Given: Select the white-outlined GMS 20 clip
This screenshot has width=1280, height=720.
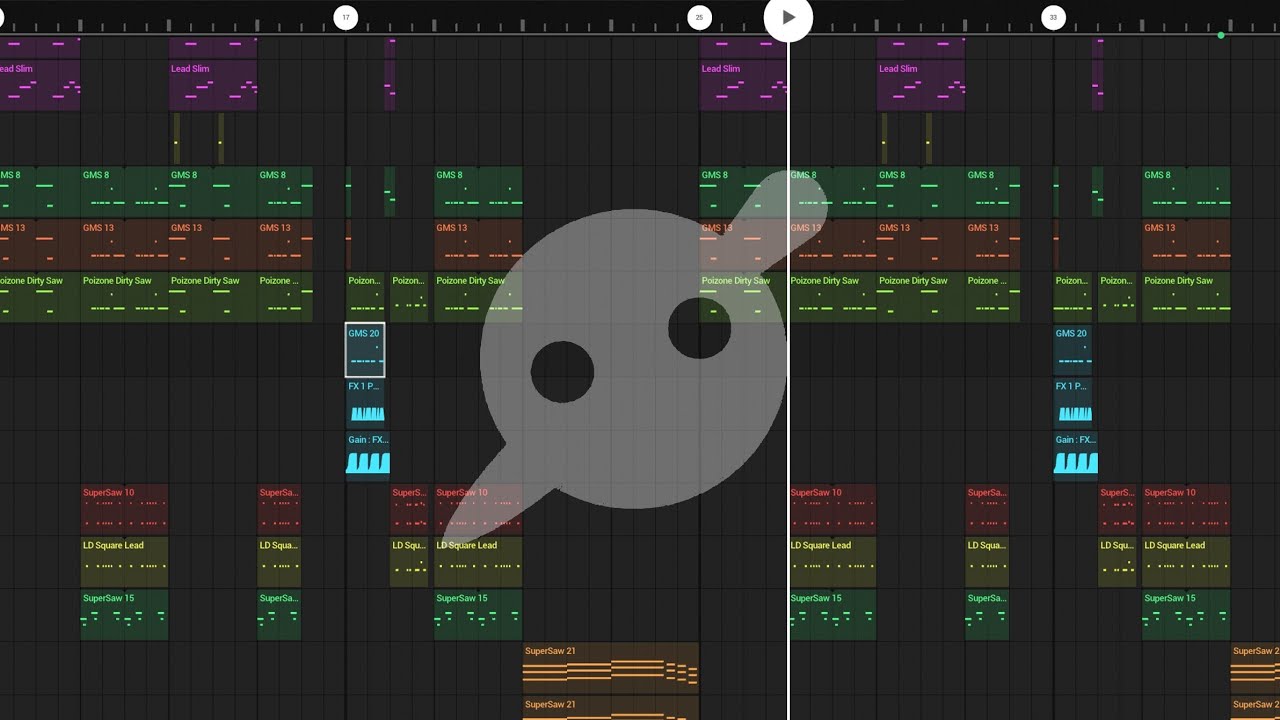Looking at the screenshot, I should point(365,350).
